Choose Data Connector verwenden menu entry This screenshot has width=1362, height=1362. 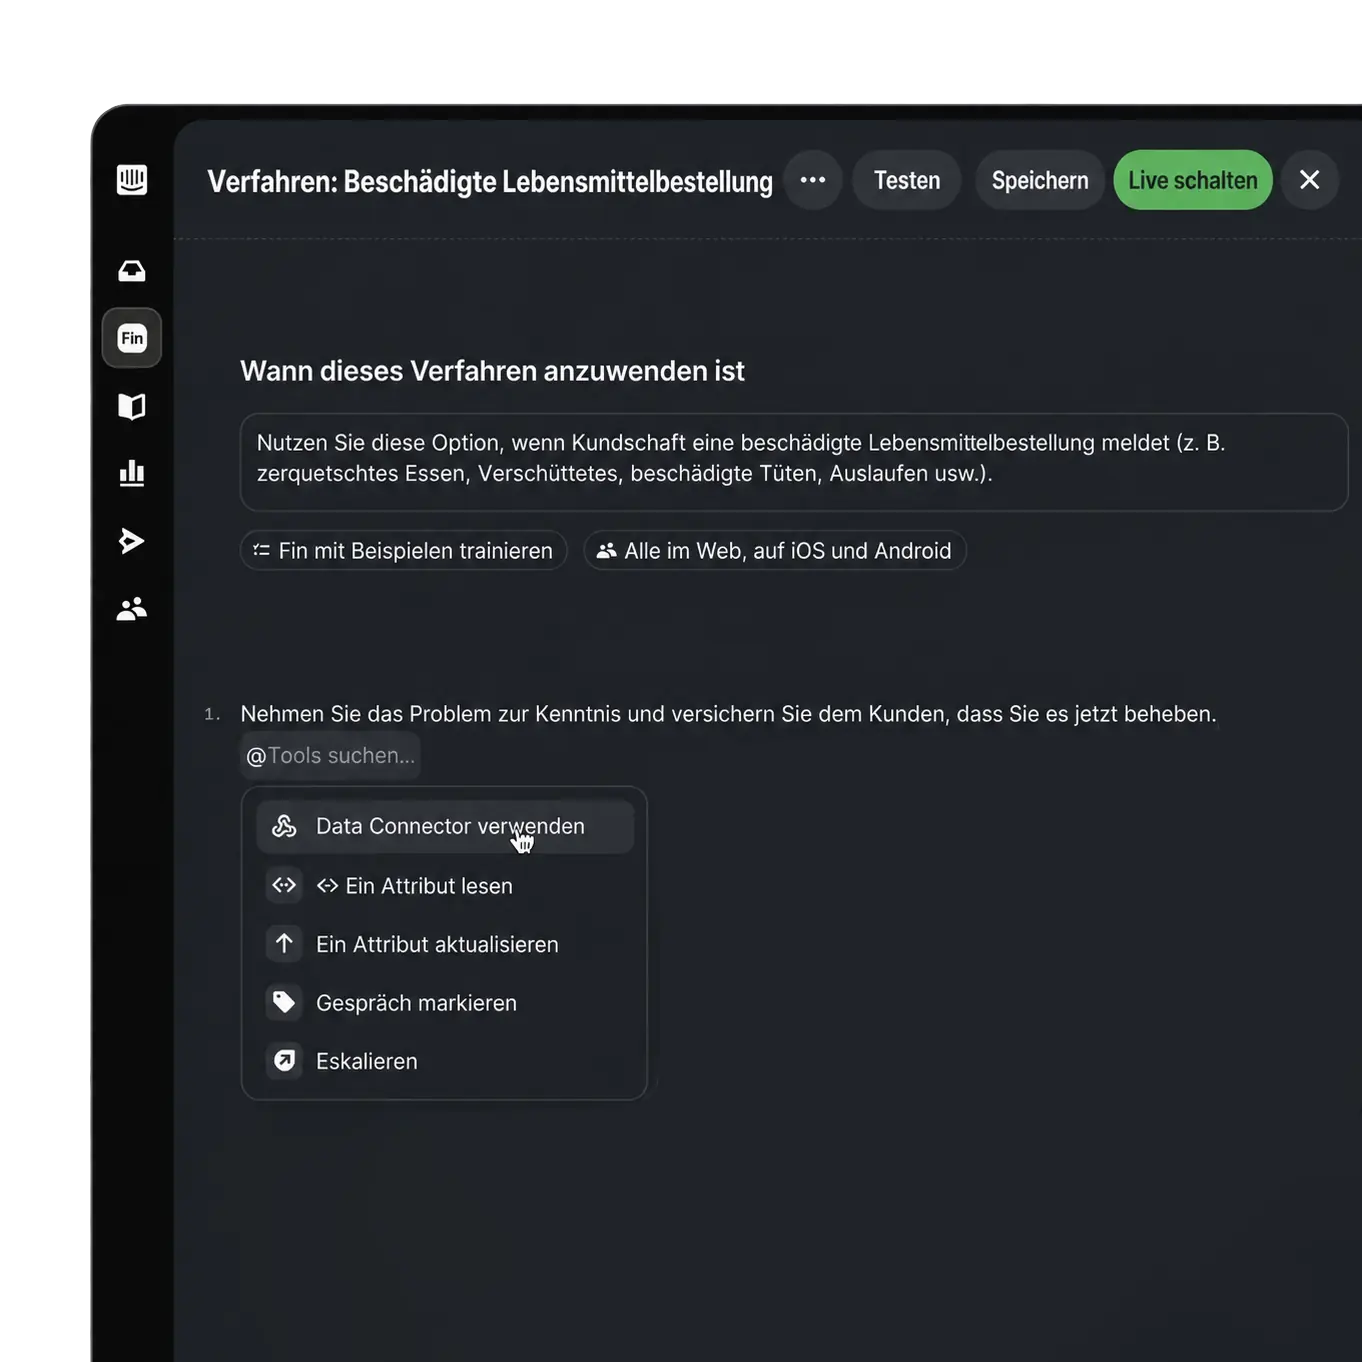tap(445, 826)
